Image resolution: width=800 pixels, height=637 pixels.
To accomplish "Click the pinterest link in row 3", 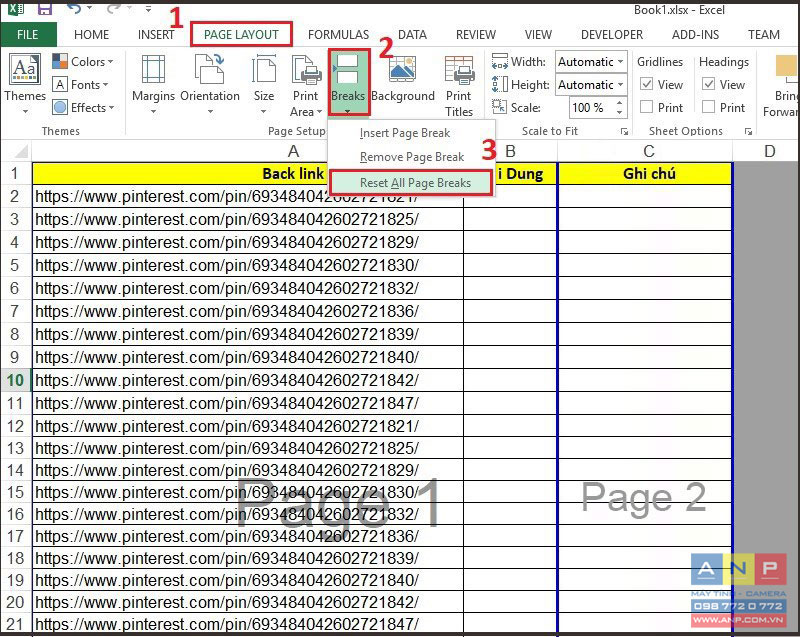I will (x=227, y=219).
